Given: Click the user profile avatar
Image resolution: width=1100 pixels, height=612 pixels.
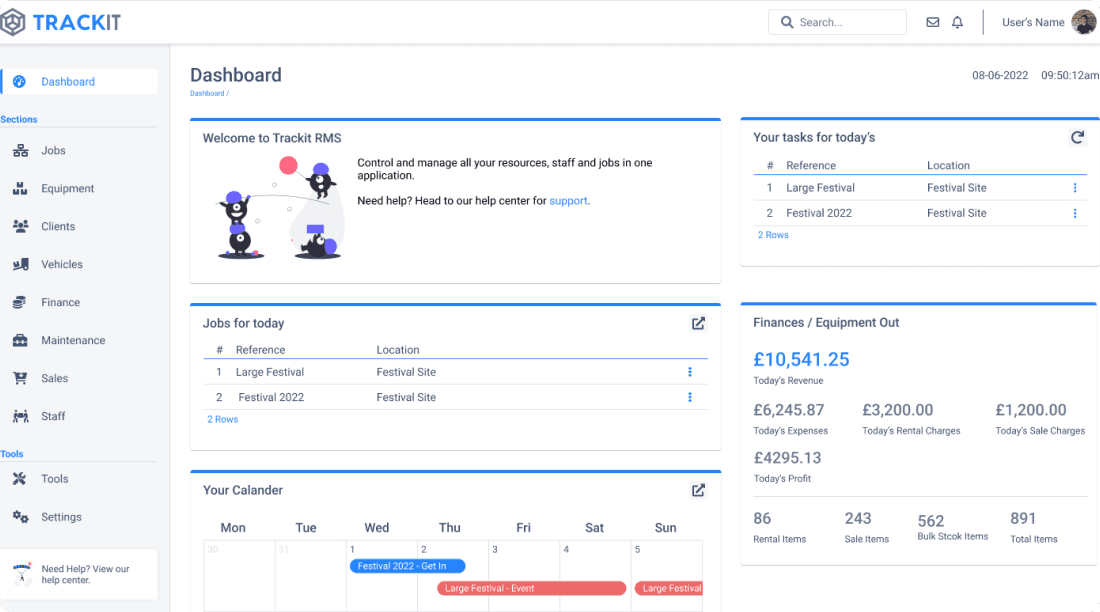Looking at the screenshot, I should [x=1083, y=22].
